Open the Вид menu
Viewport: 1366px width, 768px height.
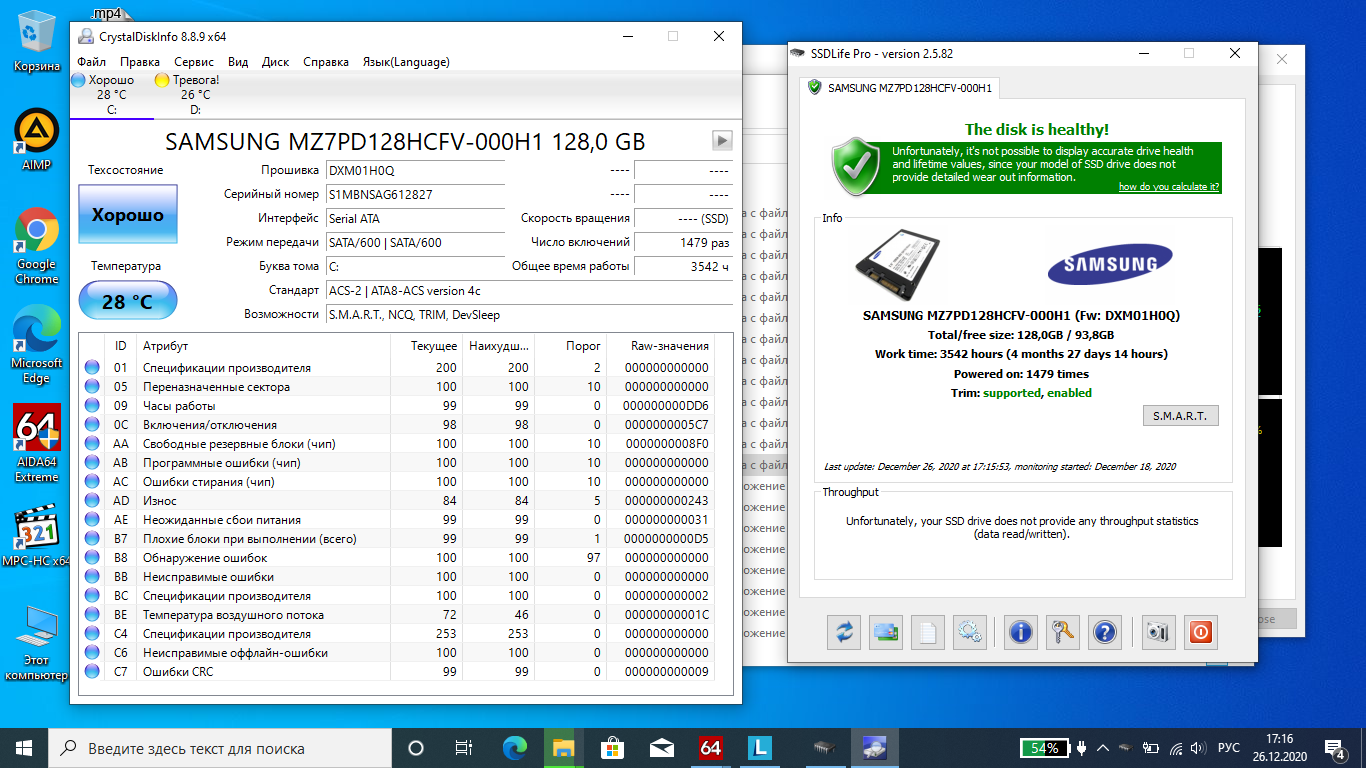(x=238, y=62)
